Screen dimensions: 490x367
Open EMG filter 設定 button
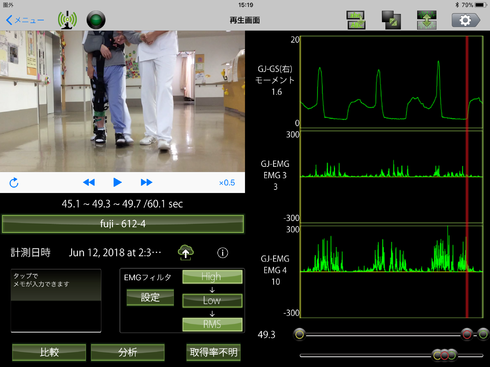coord(150,297)
